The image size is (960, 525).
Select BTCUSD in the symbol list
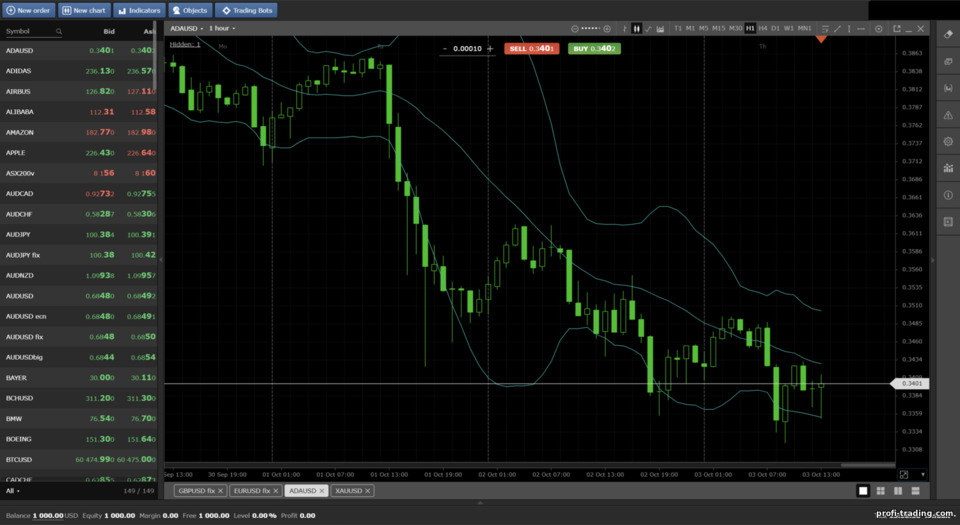78,460
